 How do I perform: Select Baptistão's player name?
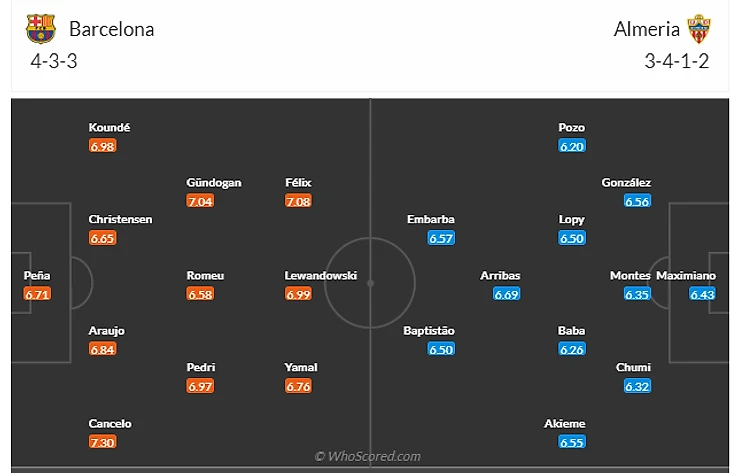[x=429, y=330]
